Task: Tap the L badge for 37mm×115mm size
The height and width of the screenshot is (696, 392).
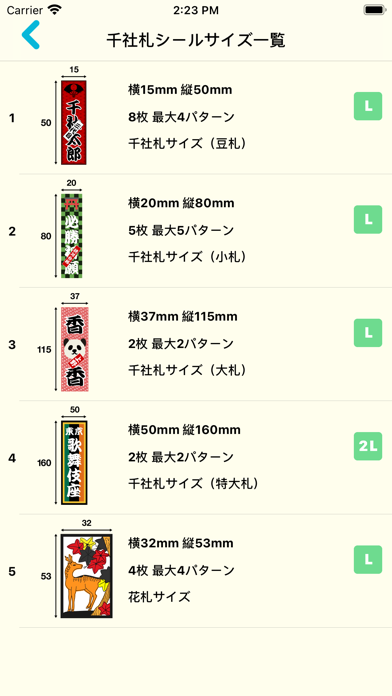Action: point(368,332)
